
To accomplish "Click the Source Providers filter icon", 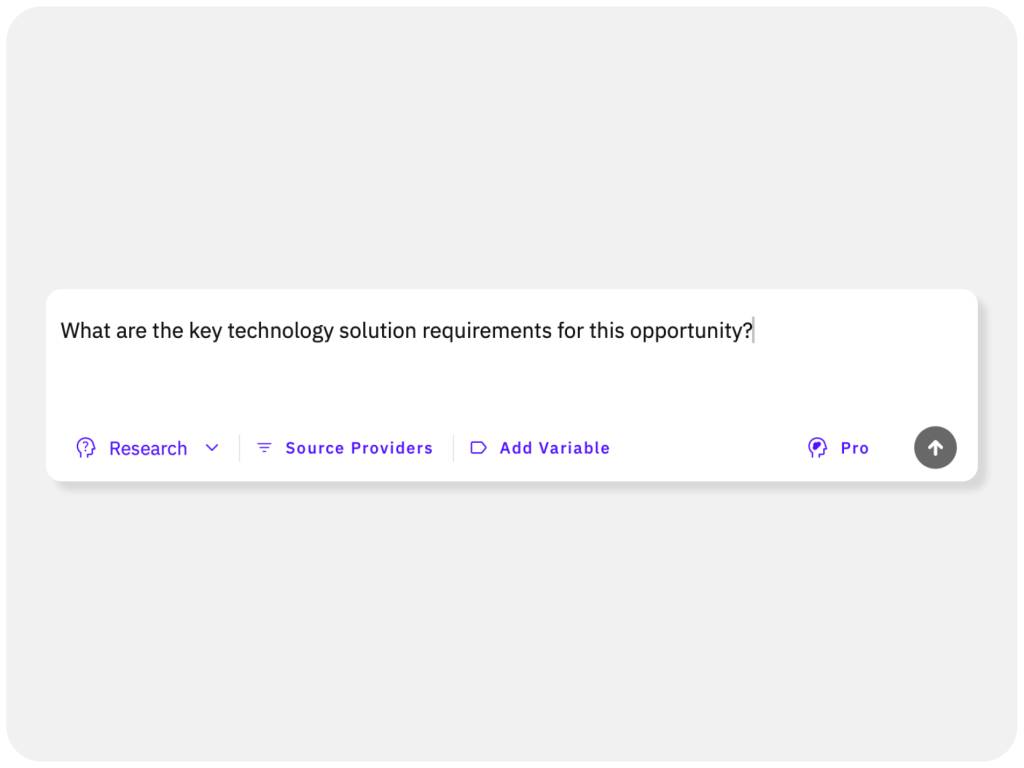I will coord(264,447).
